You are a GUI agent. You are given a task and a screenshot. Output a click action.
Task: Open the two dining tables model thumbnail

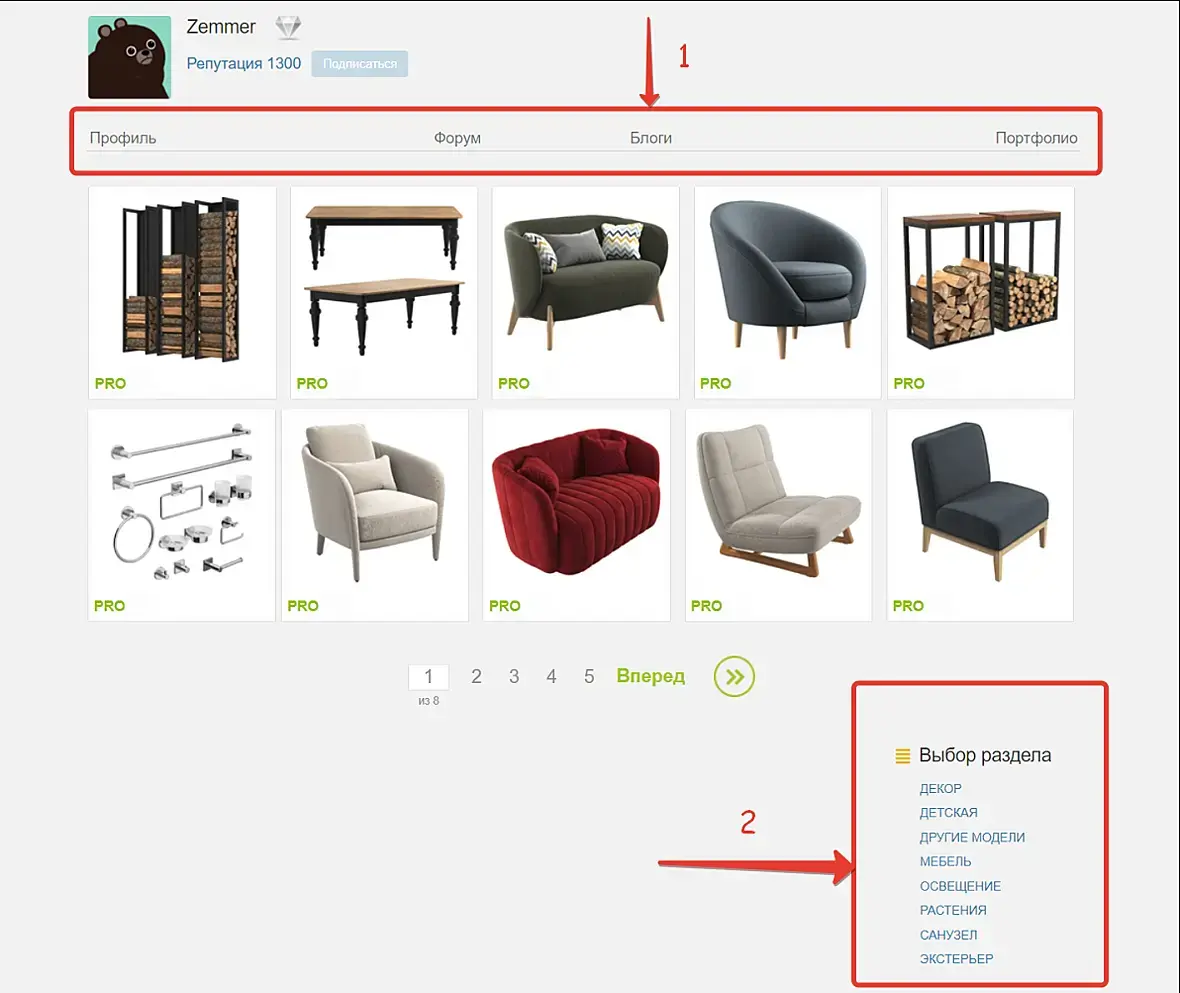pos(384,293)
